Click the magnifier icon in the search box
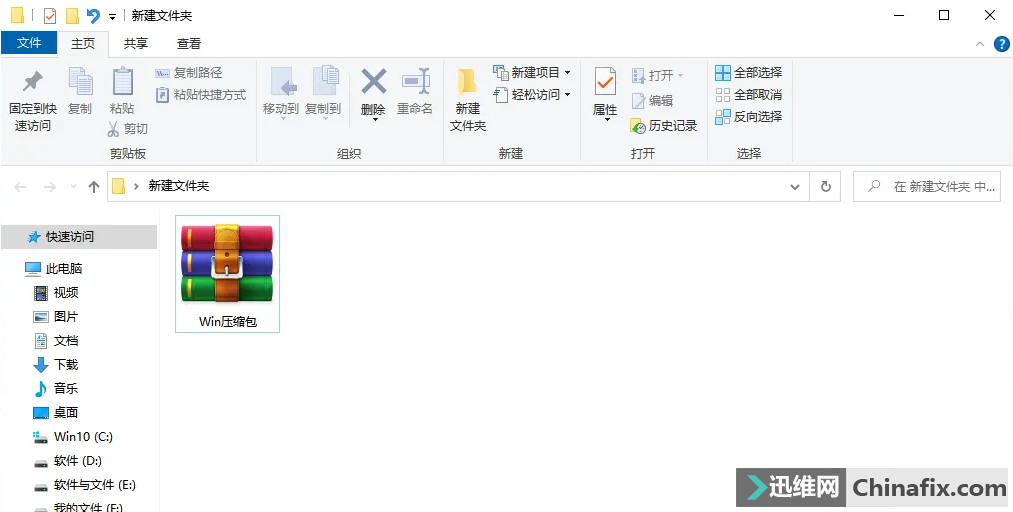Image resolution: width=1013 pixels, height=512 pixels. [874, 186]
